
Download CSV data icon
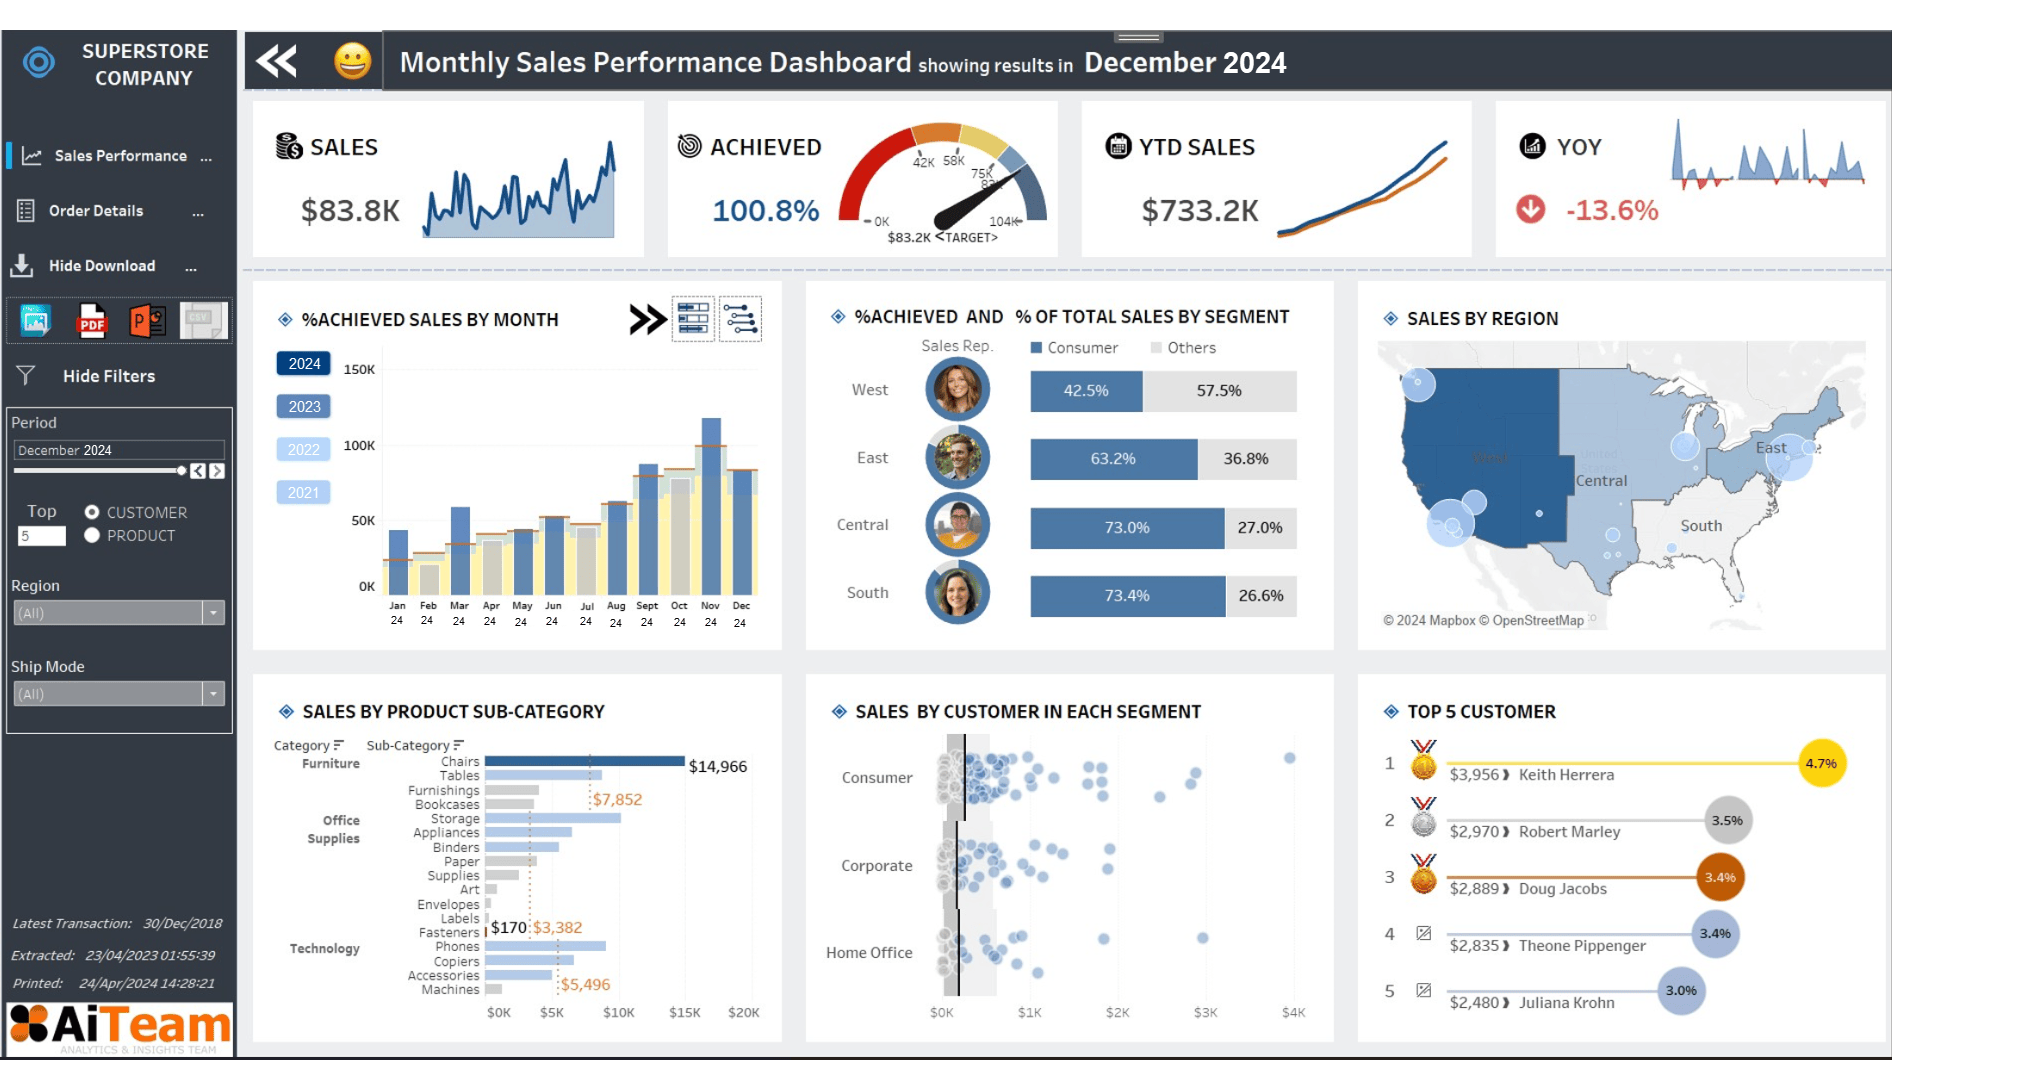203,320
